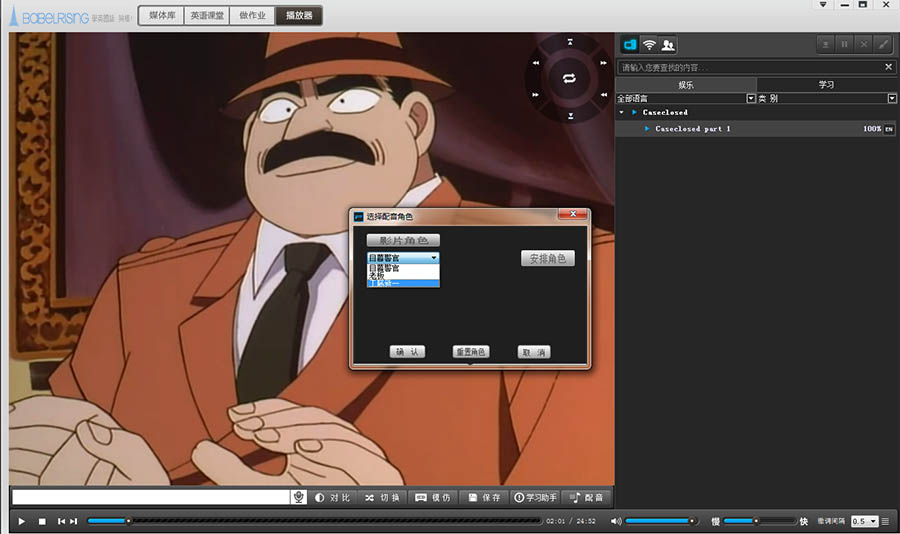The image size is (900, 534).
Task: Click the users group icon
Action: [x=668, y=45]
